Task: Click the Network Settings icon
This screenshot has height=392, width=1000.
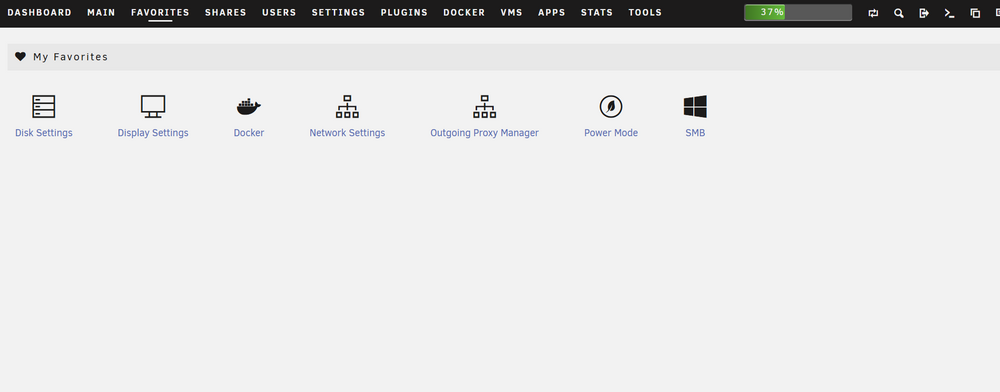Action: pyautogui.click(x=347, y=106)
